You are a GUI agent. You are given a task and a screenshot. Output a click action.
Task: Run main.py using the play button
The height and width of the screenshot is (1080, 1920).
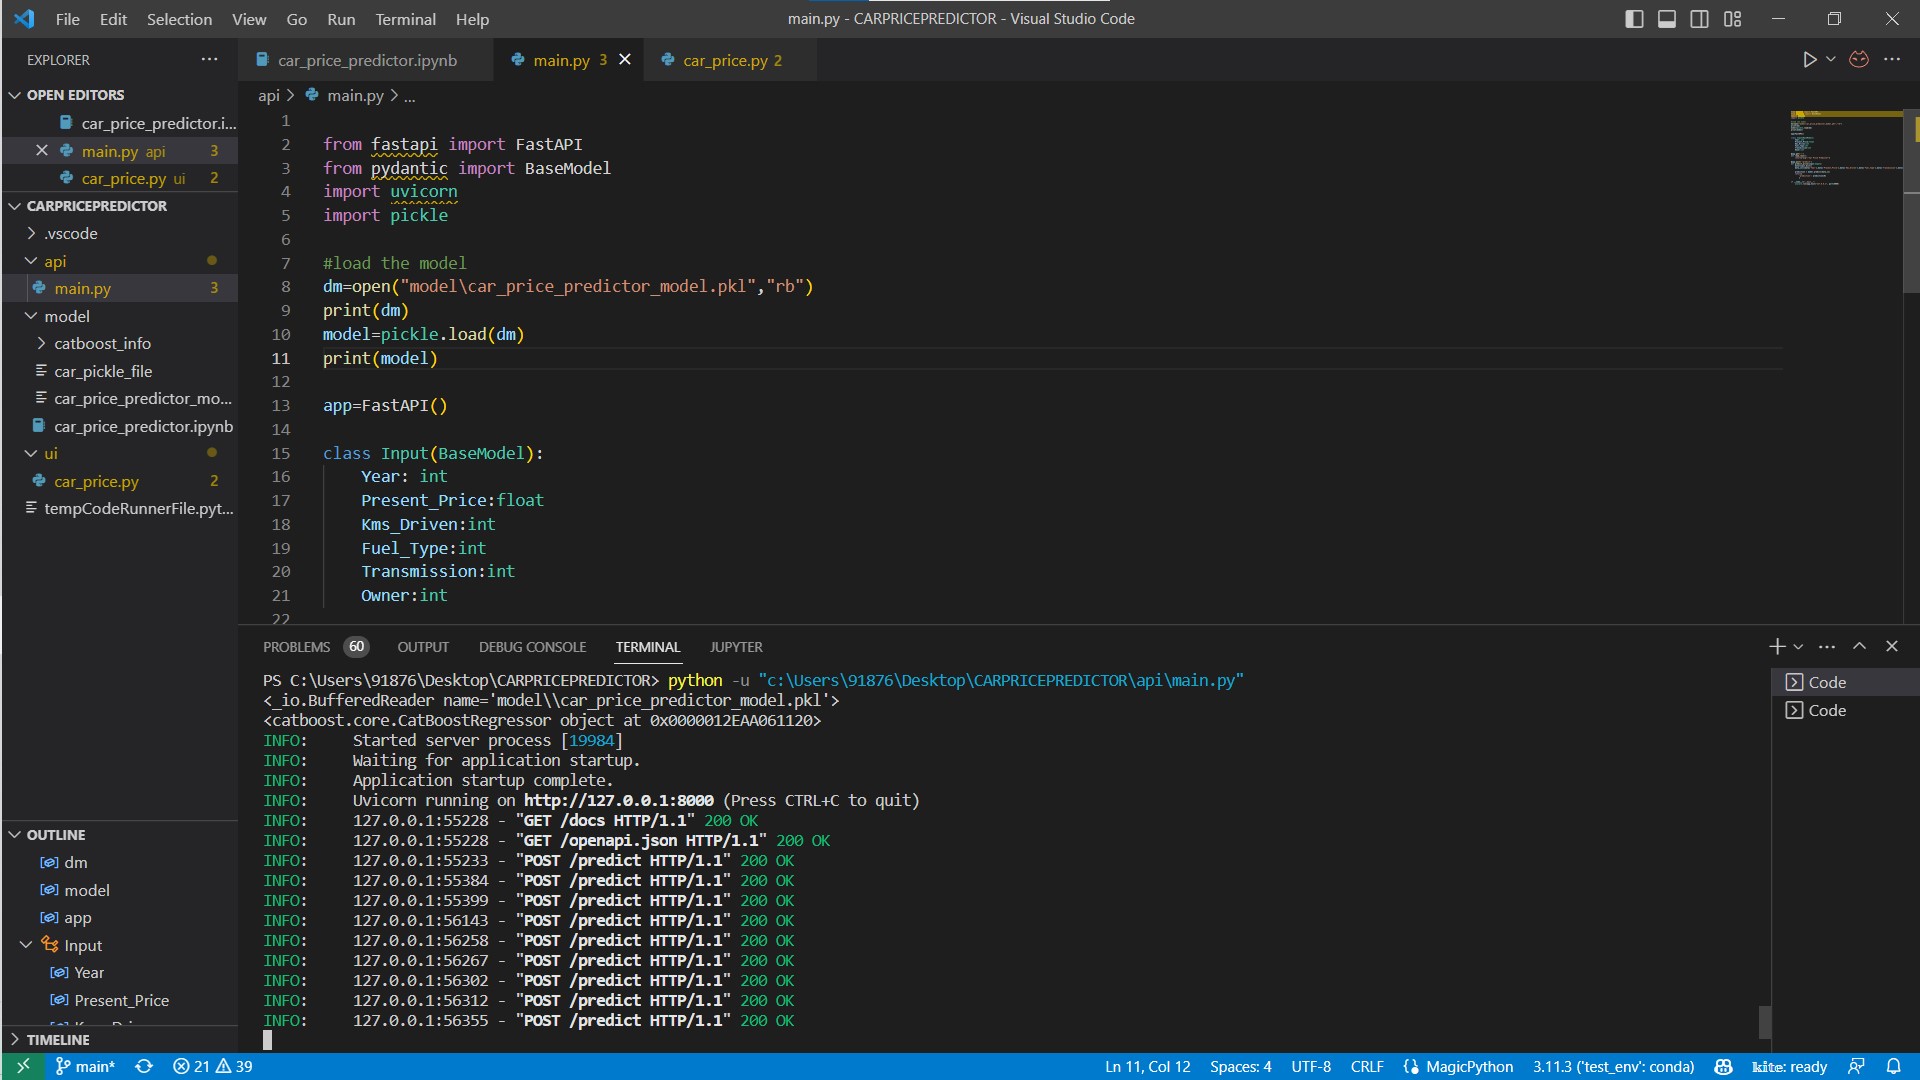(1810, 59)
